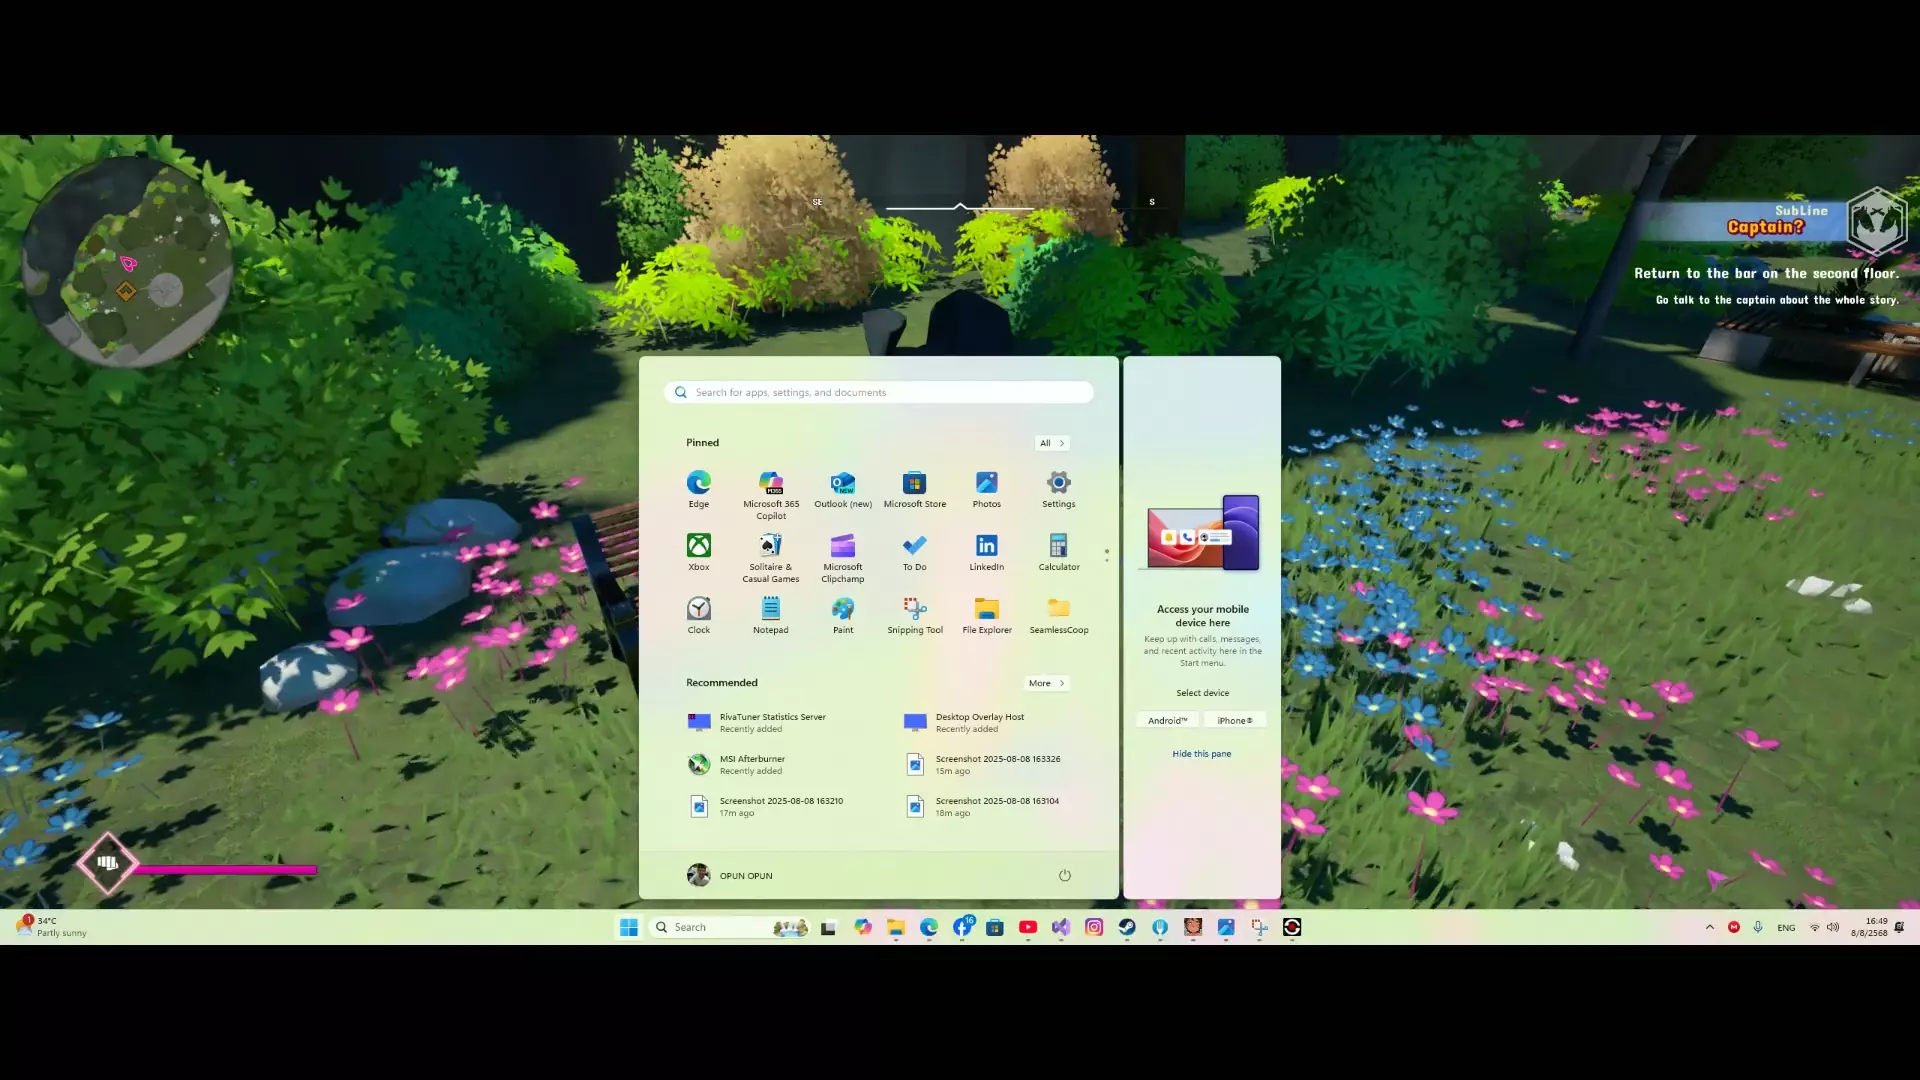Open the Clock app
Viewport: 1920px width, 1080px height.
(698, 615)
